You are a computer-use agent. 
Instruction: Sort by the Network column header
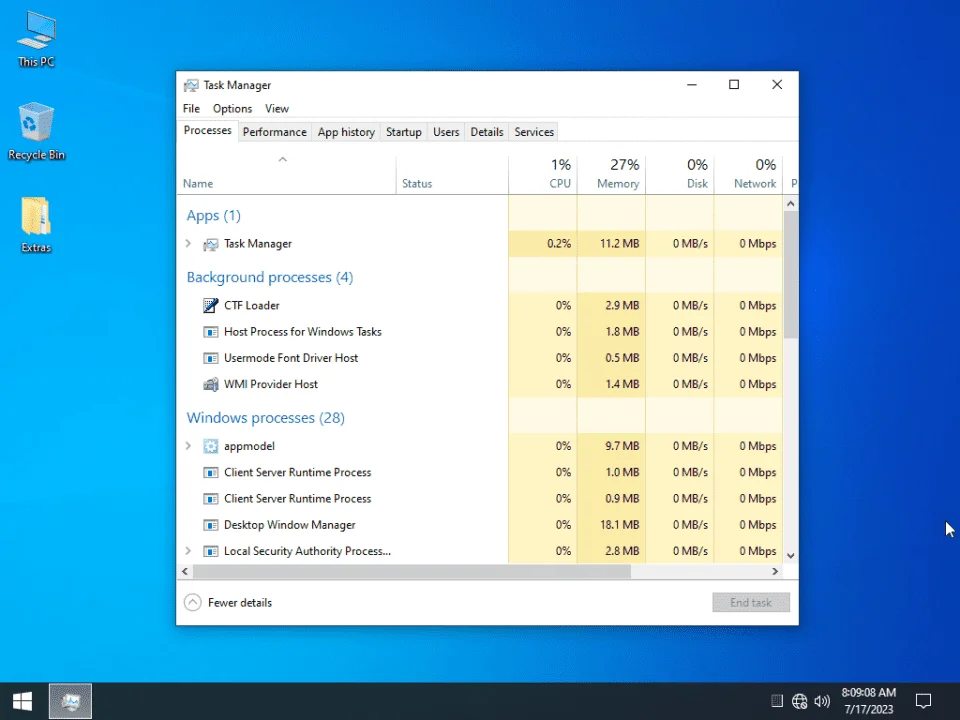point(748,174)
